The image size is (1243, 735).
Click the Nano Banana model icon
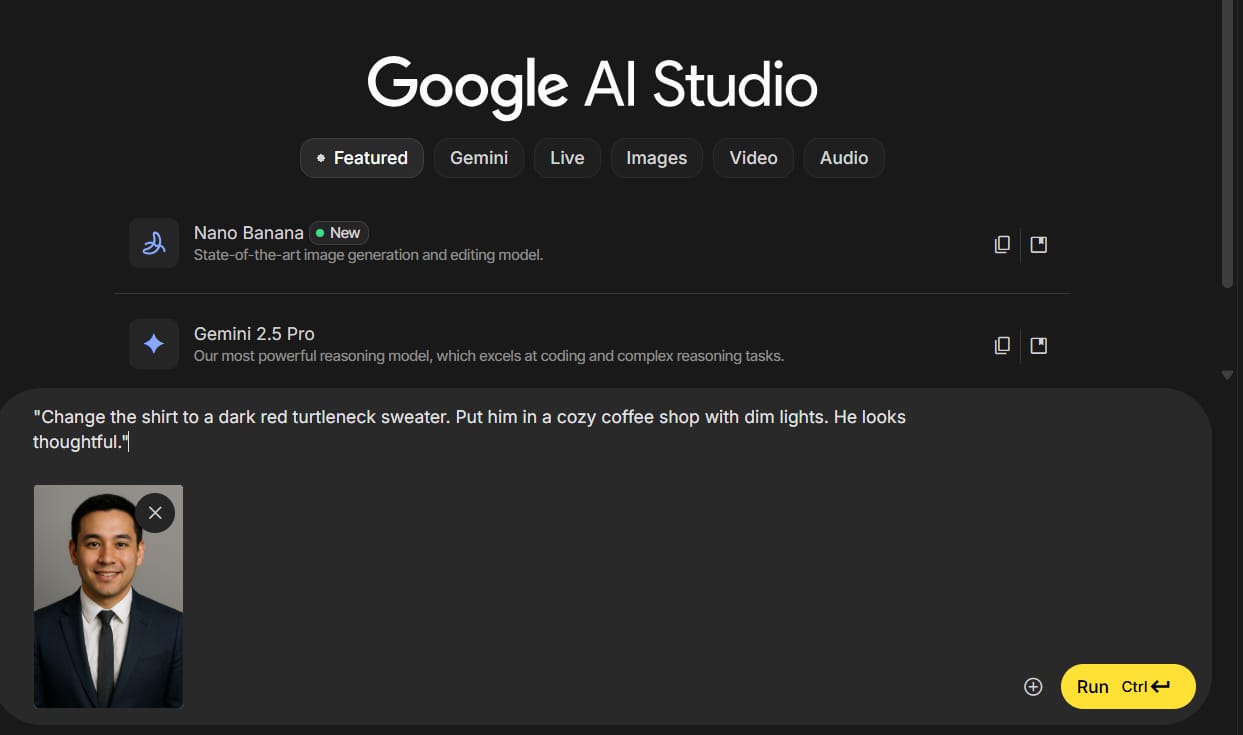pos(154,243)
